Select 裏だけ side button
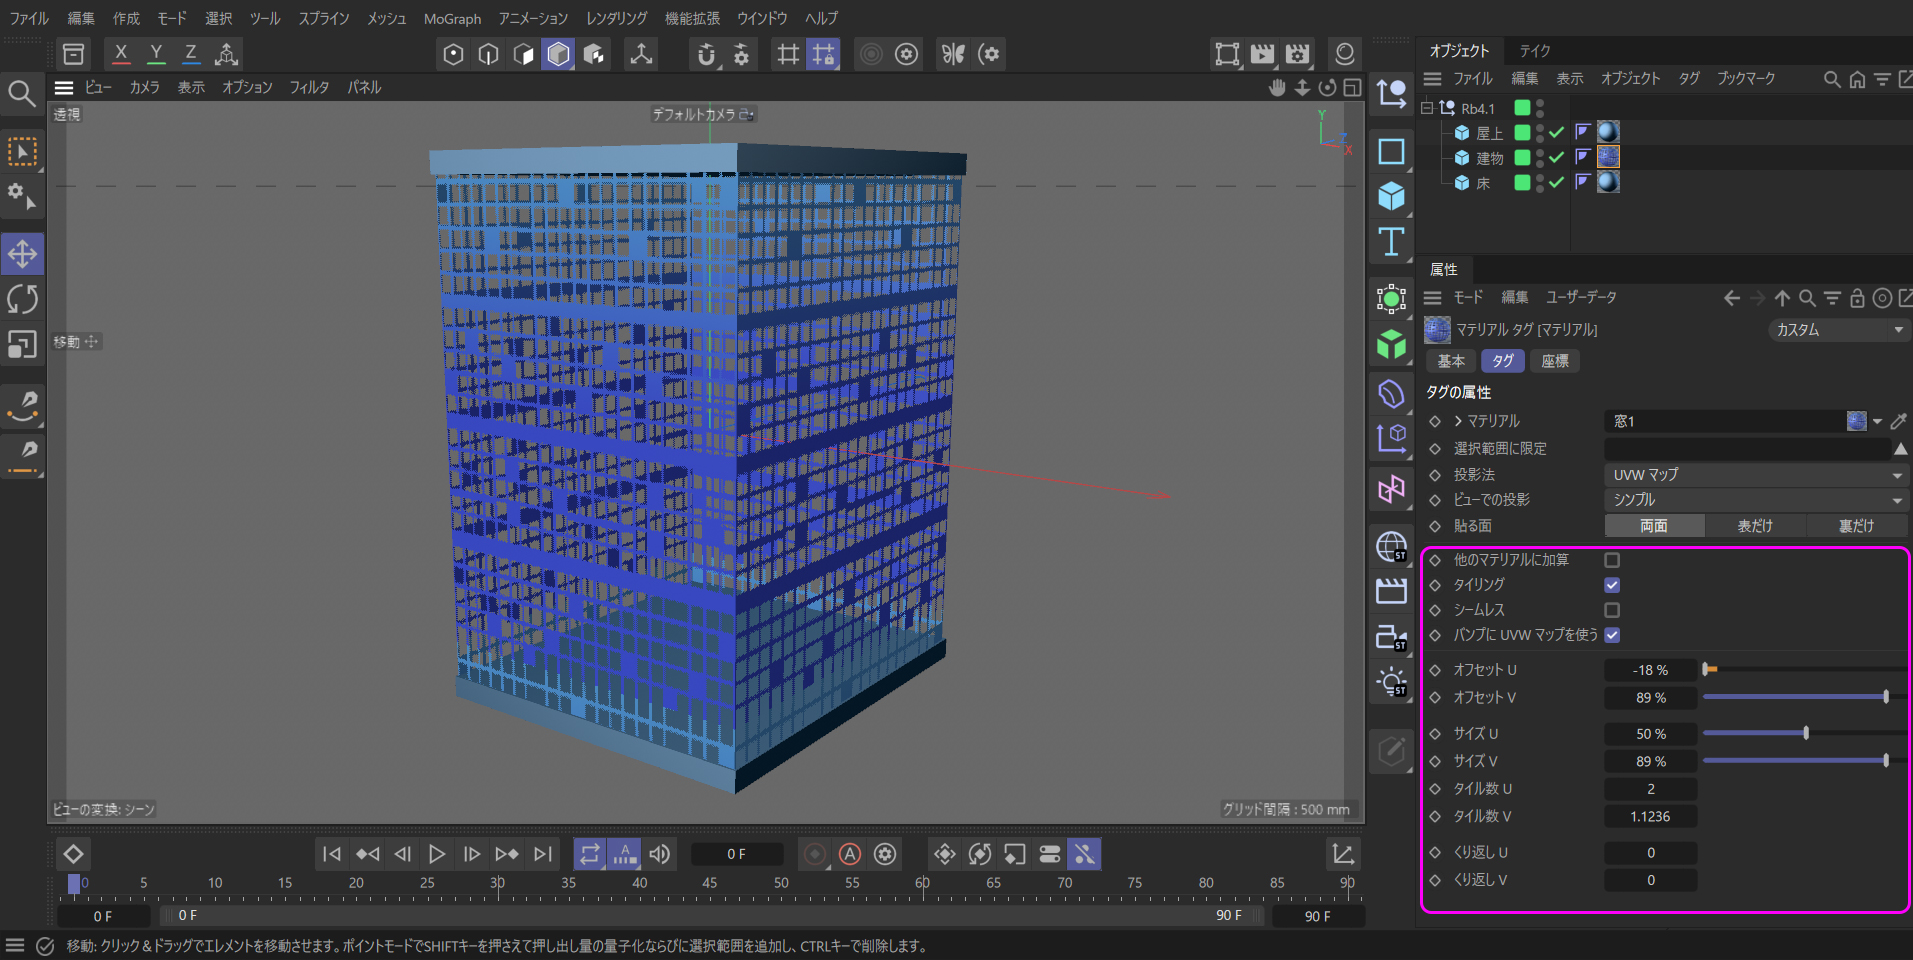This screenshot has width=1913, height=960. [x=1856, y=526]
